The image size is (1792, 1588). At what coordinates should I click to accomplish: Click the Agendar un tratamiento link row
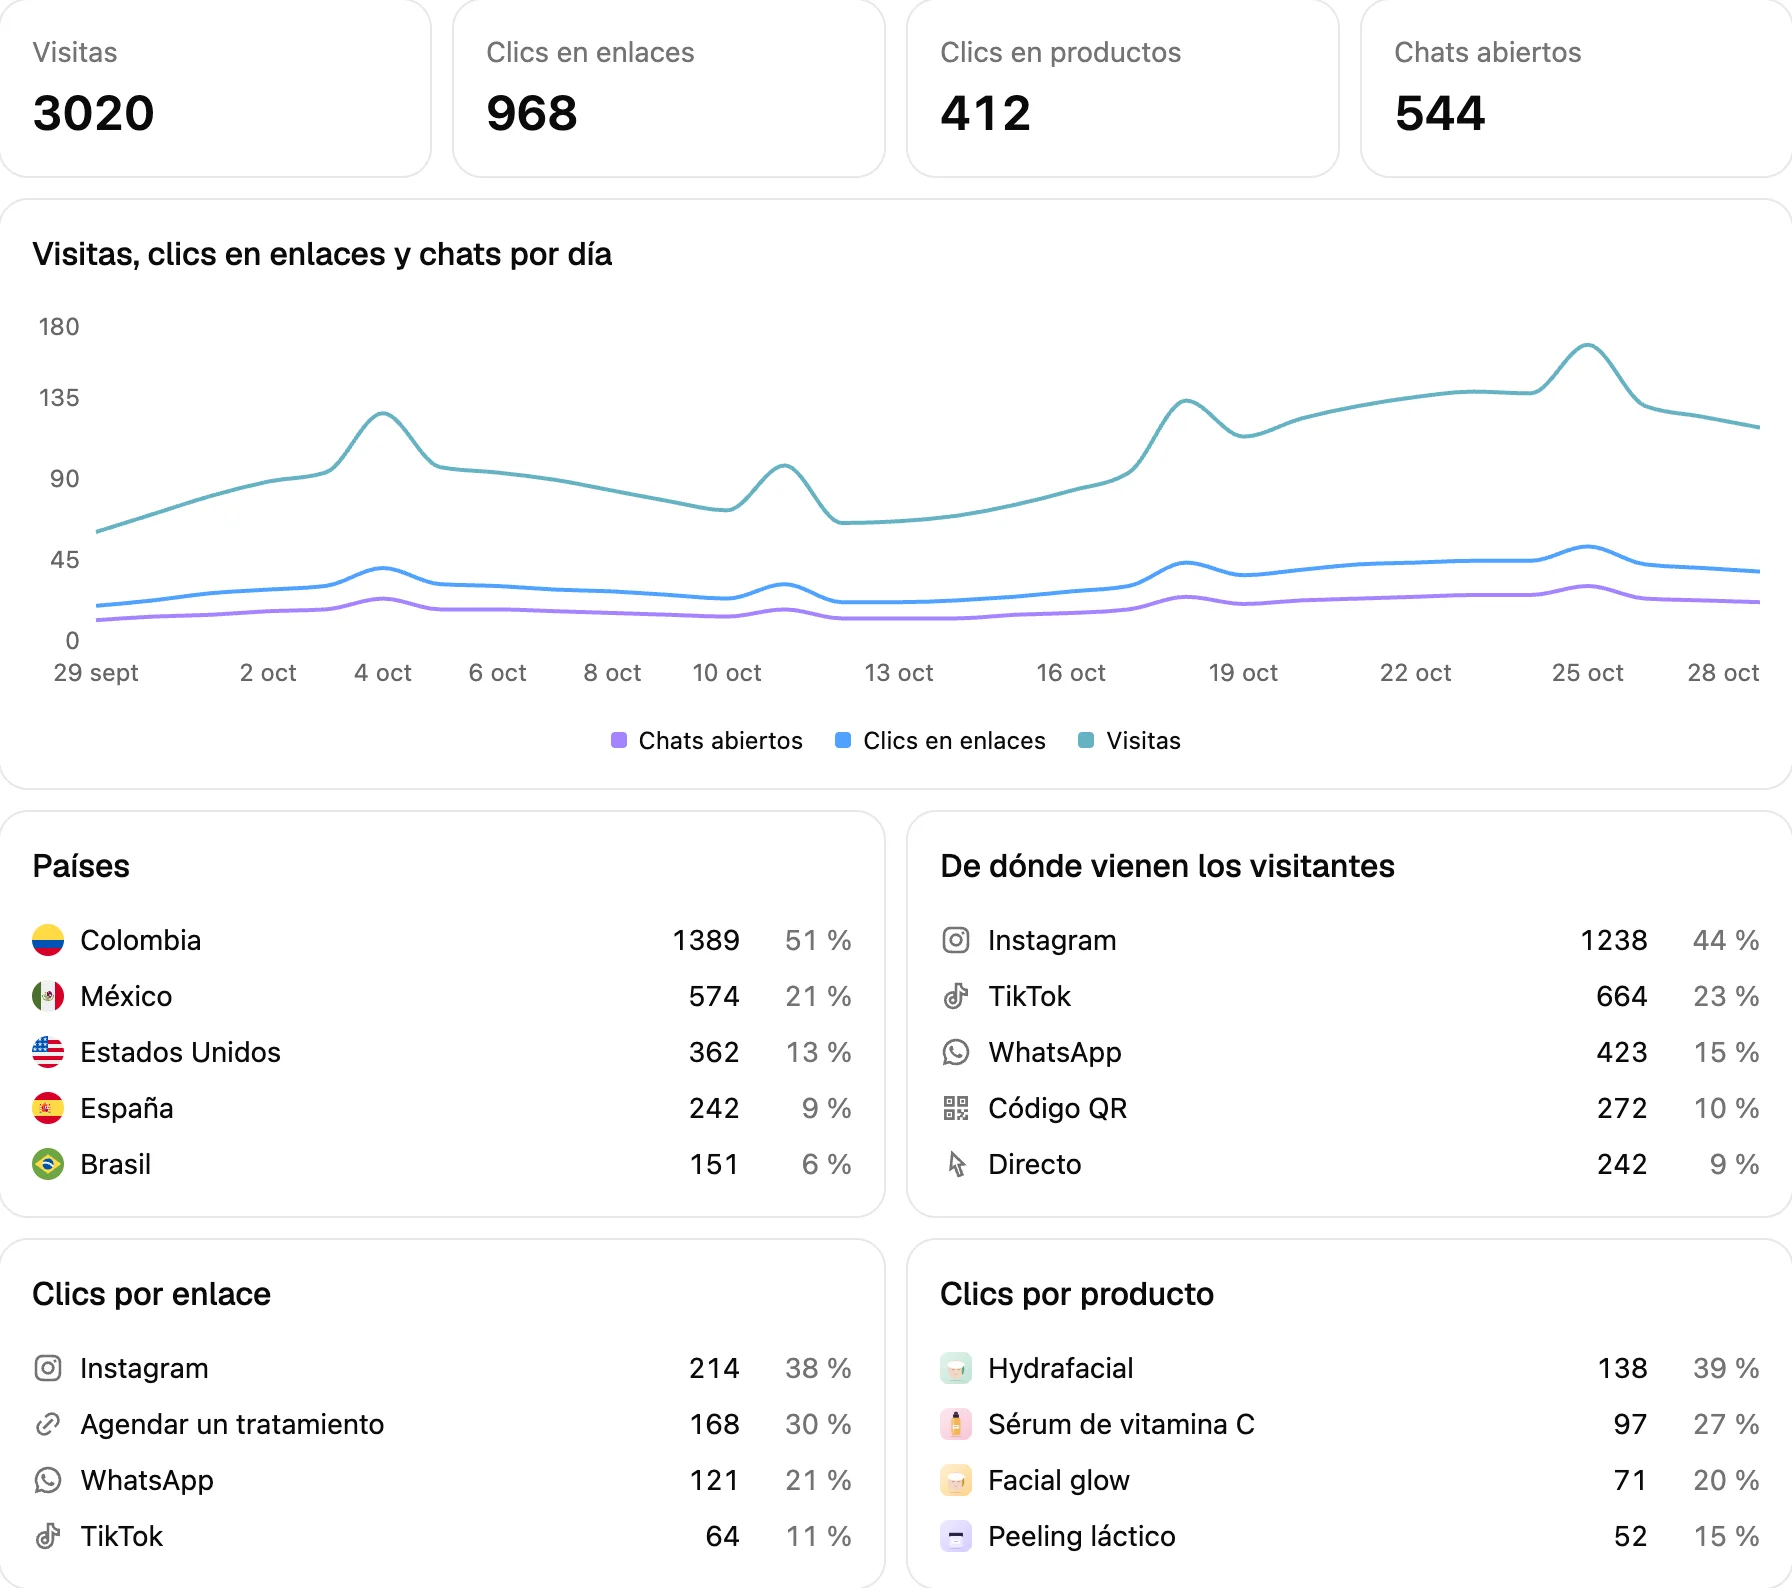(442, 1424)
